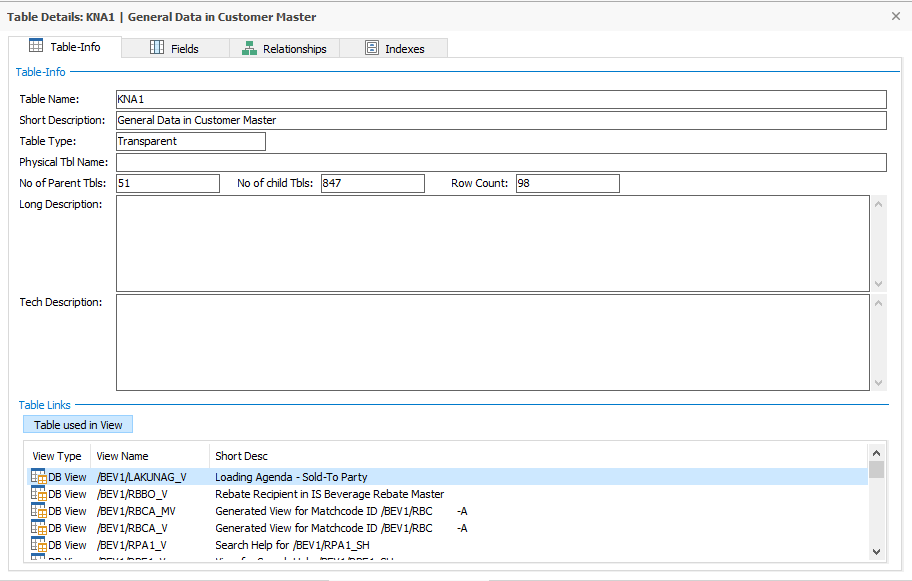
Task: Close the Table Details dialog
Action: 896,16
